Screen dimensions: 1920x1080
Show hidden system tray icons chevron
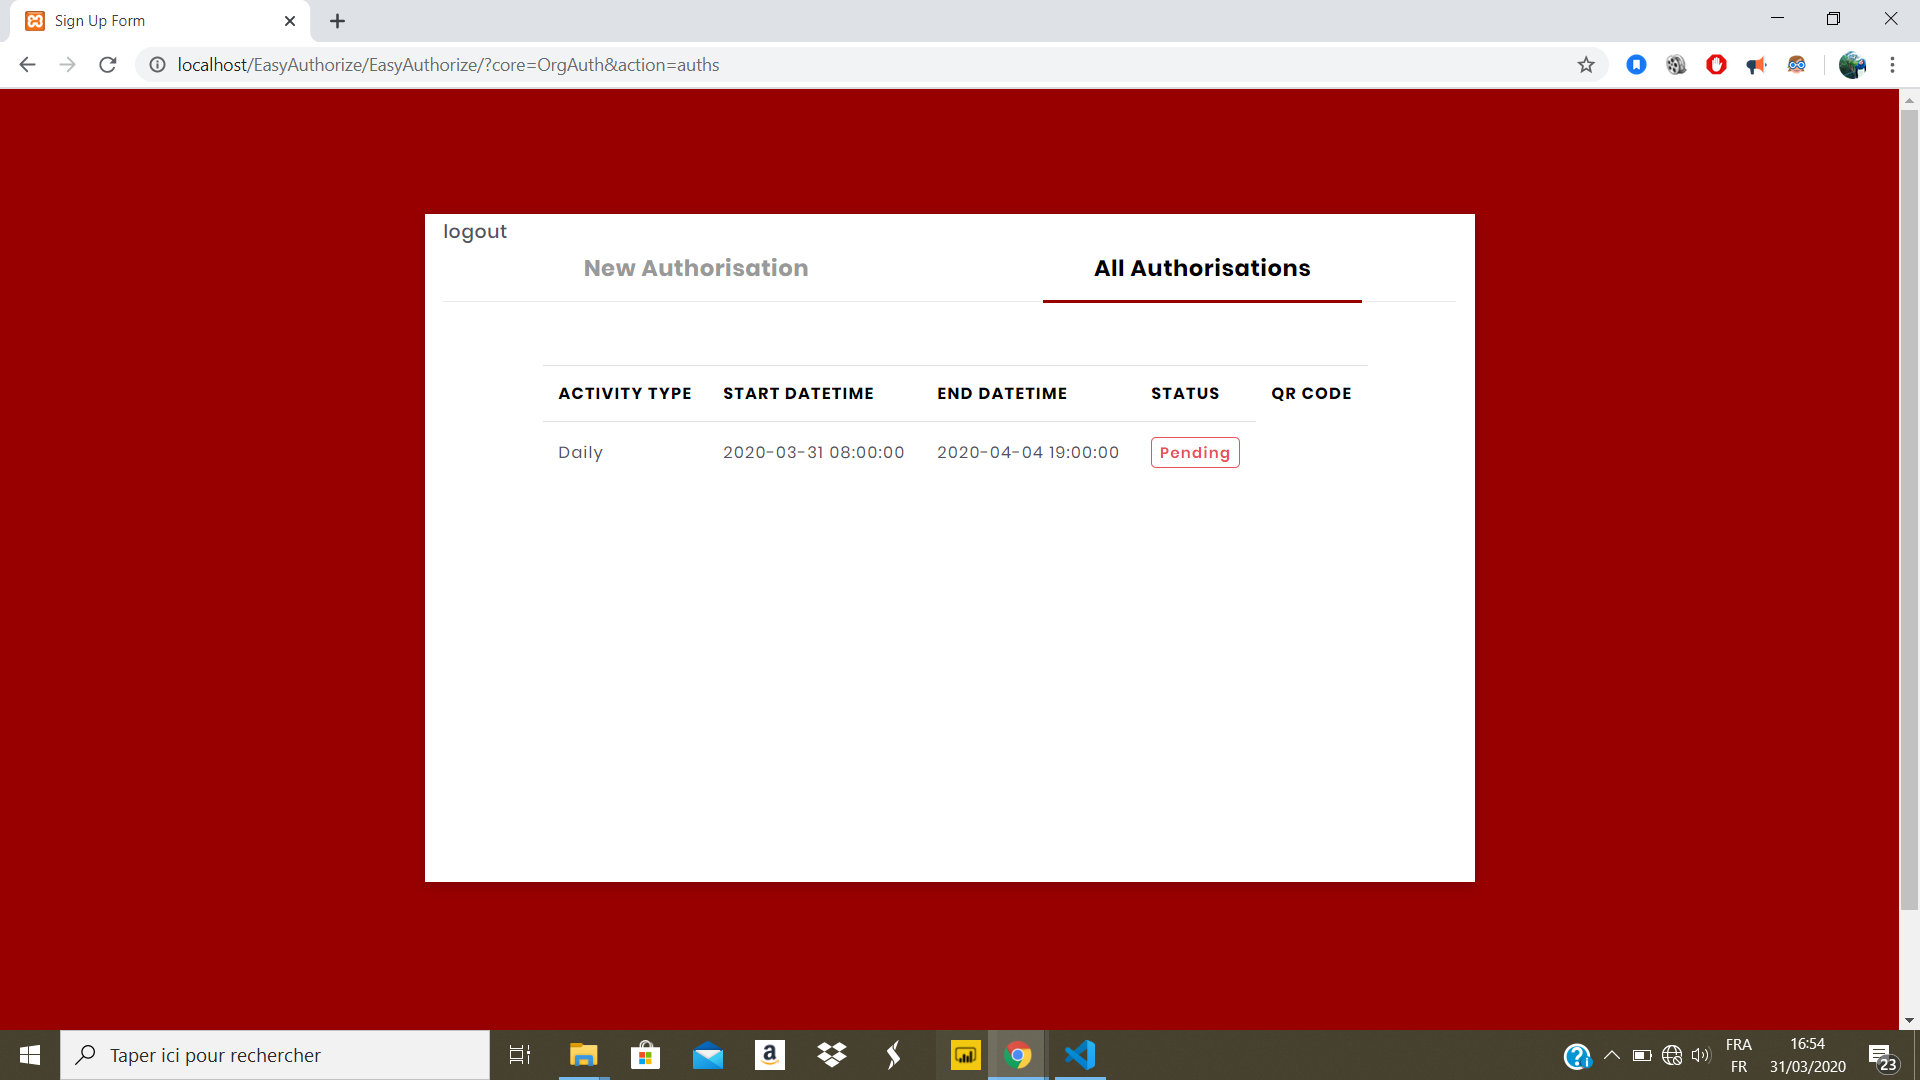click(x=1611, y=1055)
